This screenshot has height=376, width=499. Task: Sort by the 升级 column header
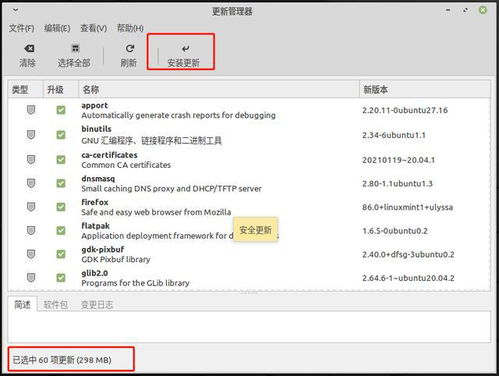61,89
